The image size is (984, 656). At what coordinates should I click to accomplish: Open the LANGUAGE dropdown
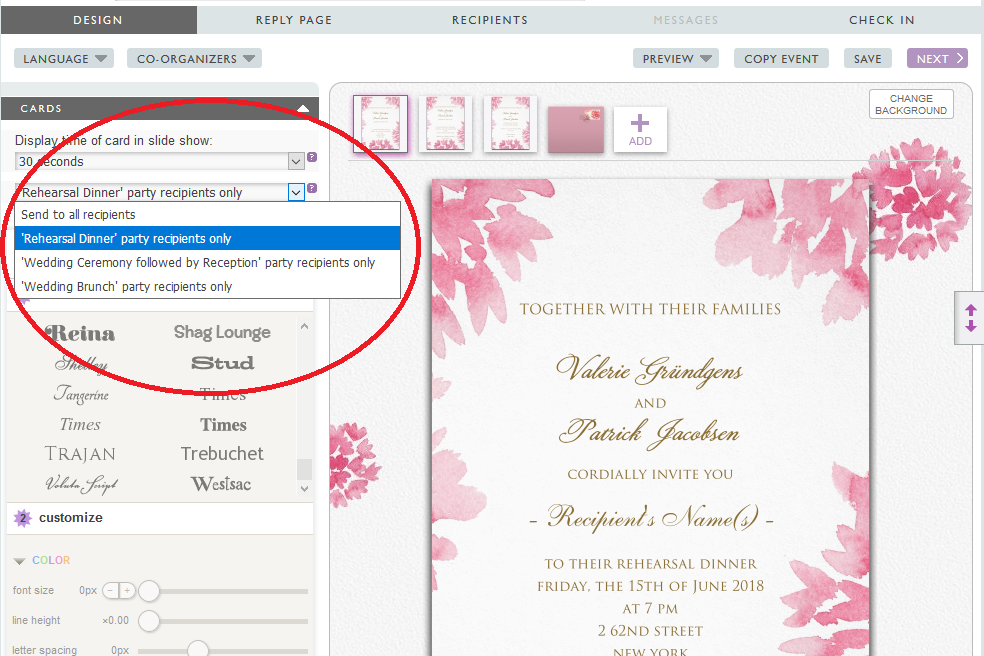pos(64,59)
